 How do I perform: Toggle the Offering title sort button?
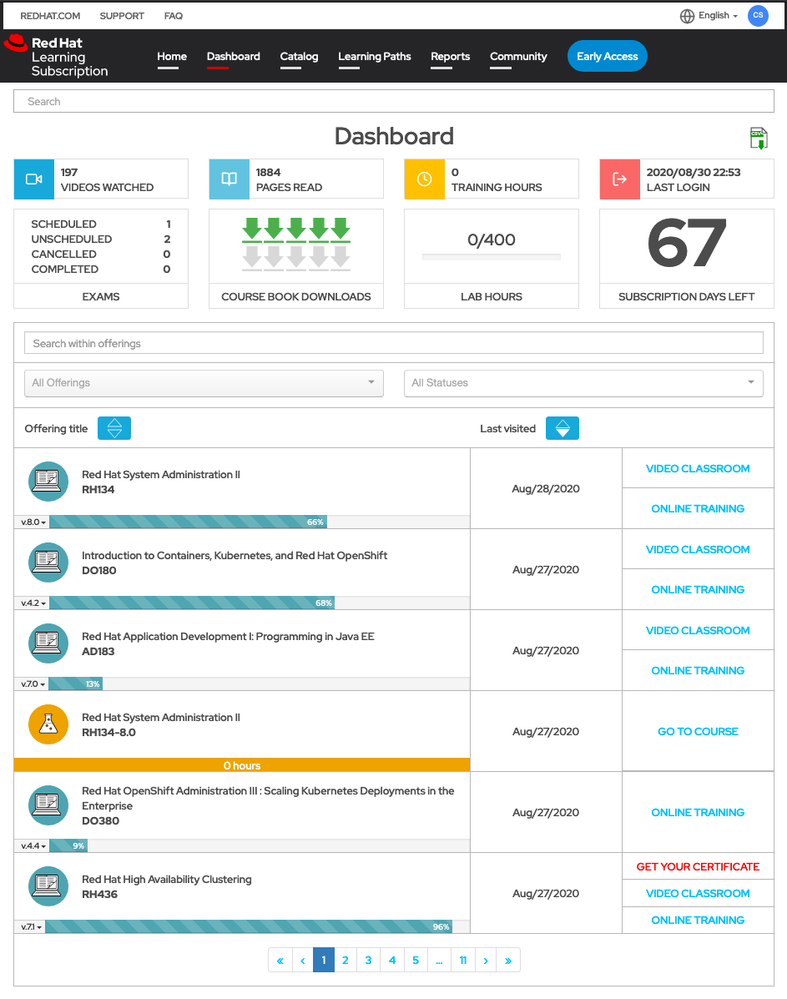(114, 428)
